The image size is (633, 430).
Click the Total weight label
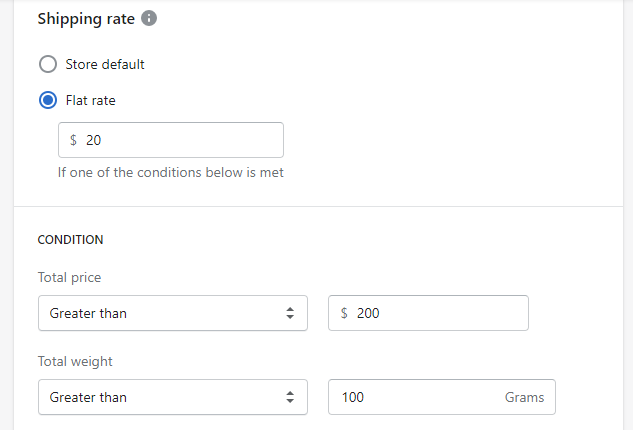click(74, 361)
